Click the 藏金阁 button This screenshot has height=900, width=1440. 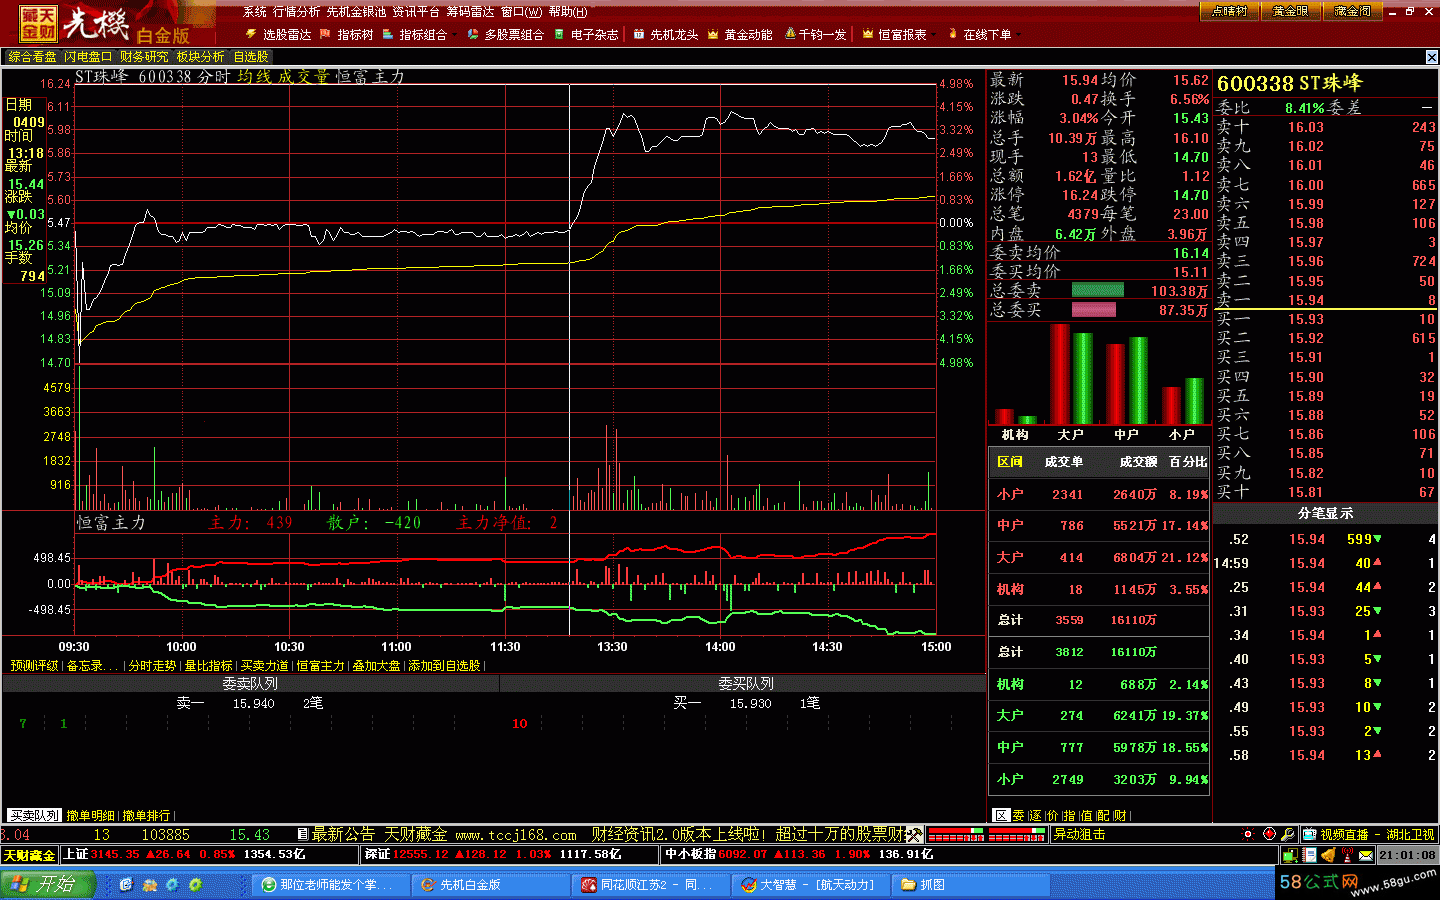pos(1352,11)
